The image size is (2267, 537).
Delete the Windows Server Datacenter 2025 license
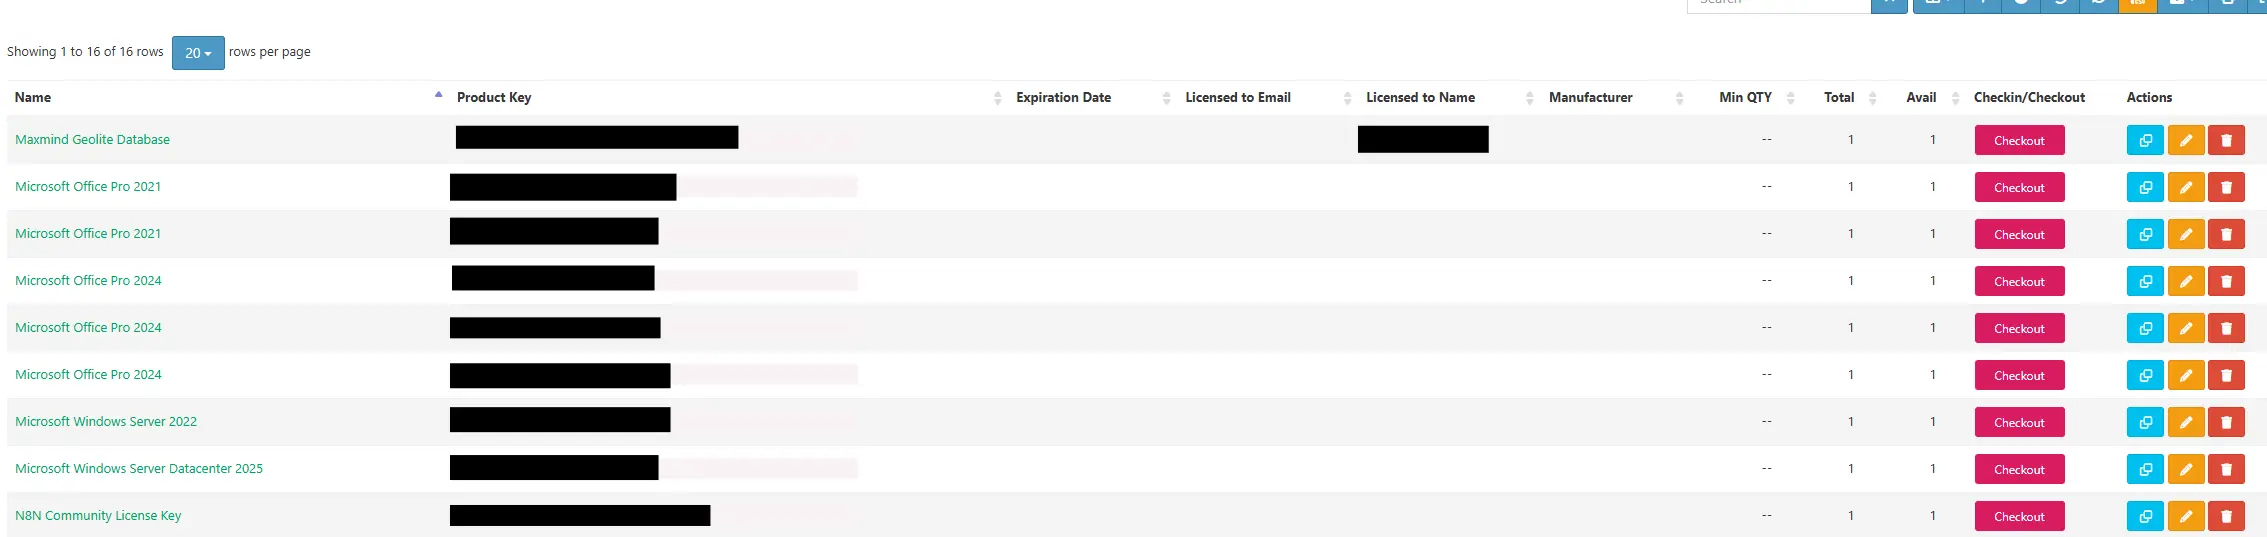2226,469
